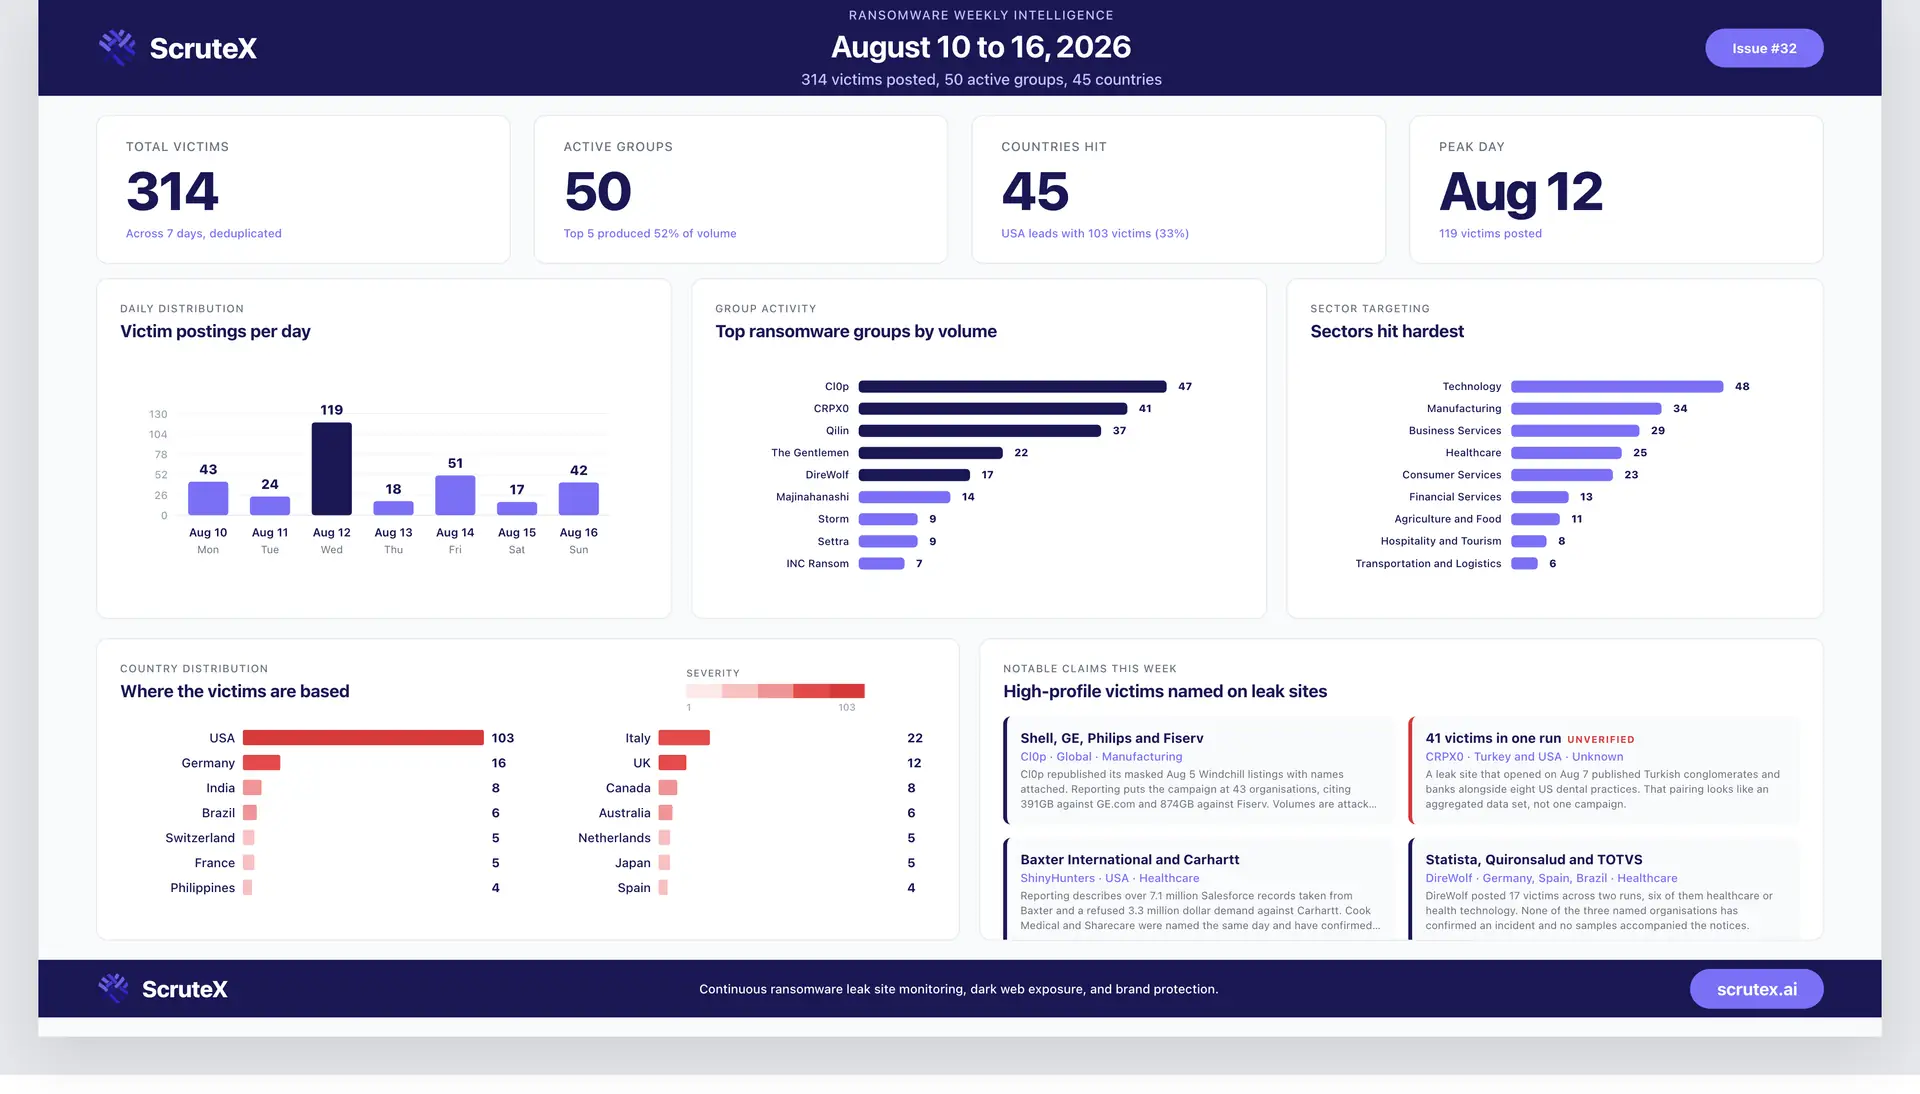Viewport: 1920px width, 1094px height.
Task: Click the 119 victims posted note
Action: coord(1490,234)
